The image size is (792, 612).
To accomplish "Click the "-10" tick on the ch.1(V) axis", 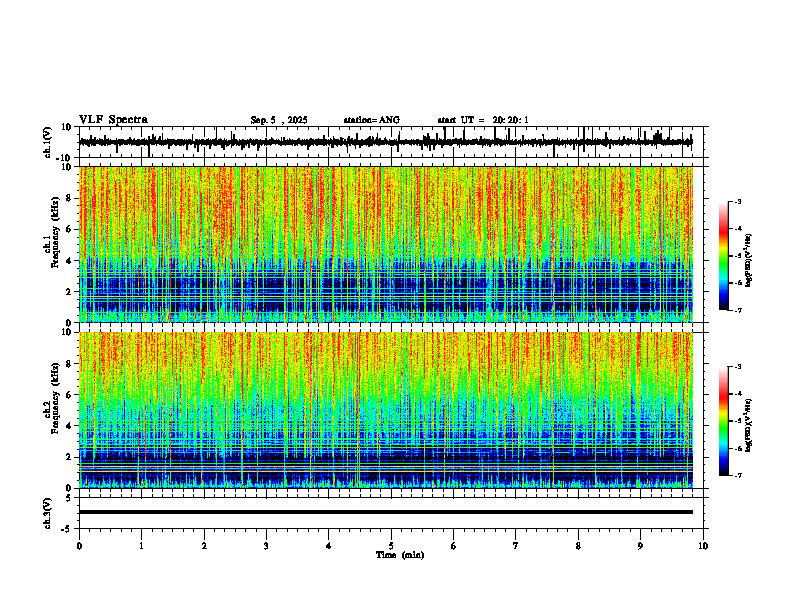I will click(65, 158).
